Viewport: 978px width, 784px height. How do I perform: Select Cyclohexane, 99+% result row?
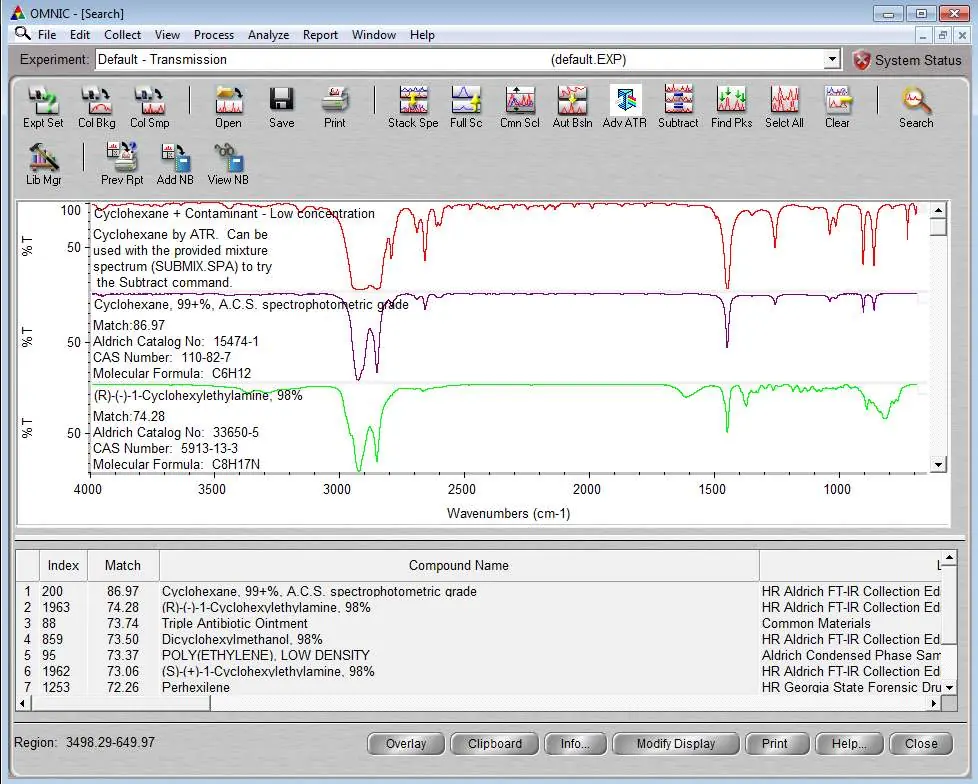[x=478, y=591]
